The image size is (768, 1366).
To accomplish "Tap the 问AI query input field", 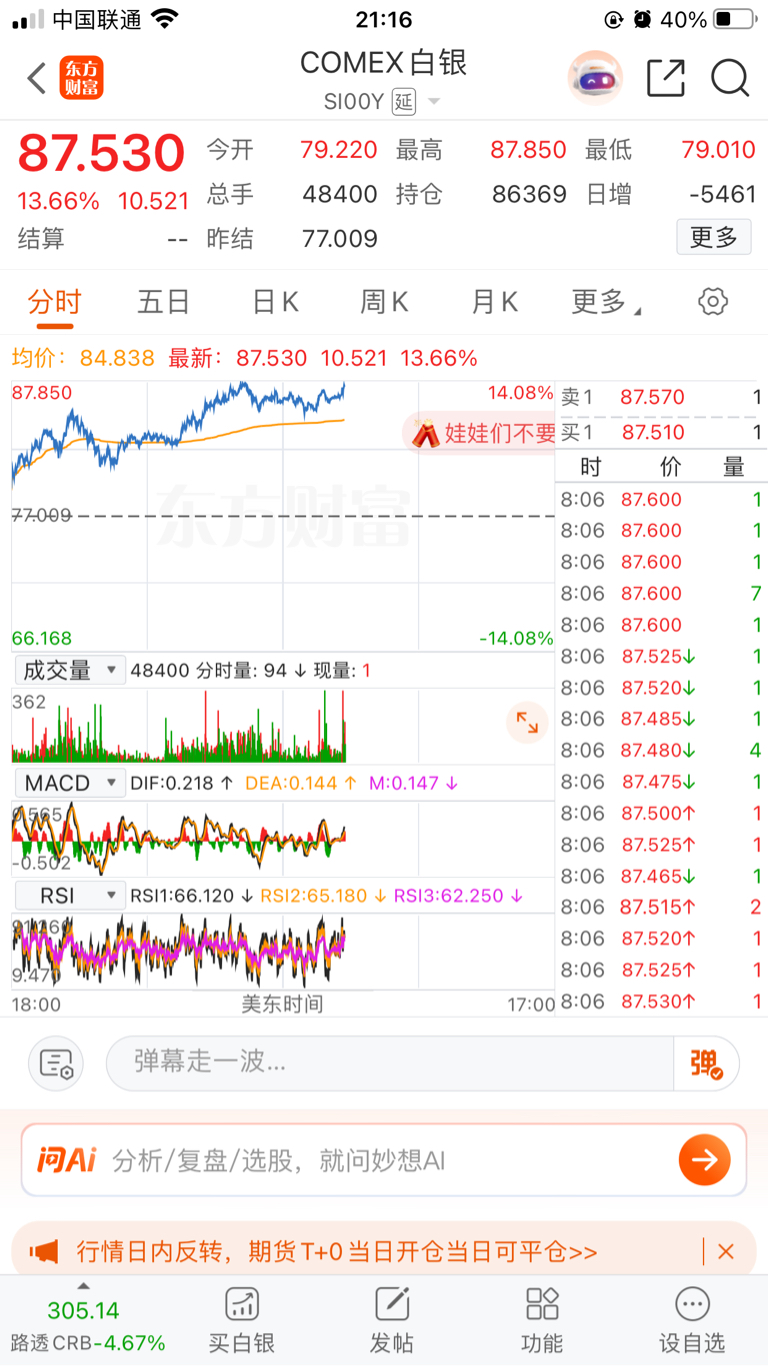I will point(385,1160).
